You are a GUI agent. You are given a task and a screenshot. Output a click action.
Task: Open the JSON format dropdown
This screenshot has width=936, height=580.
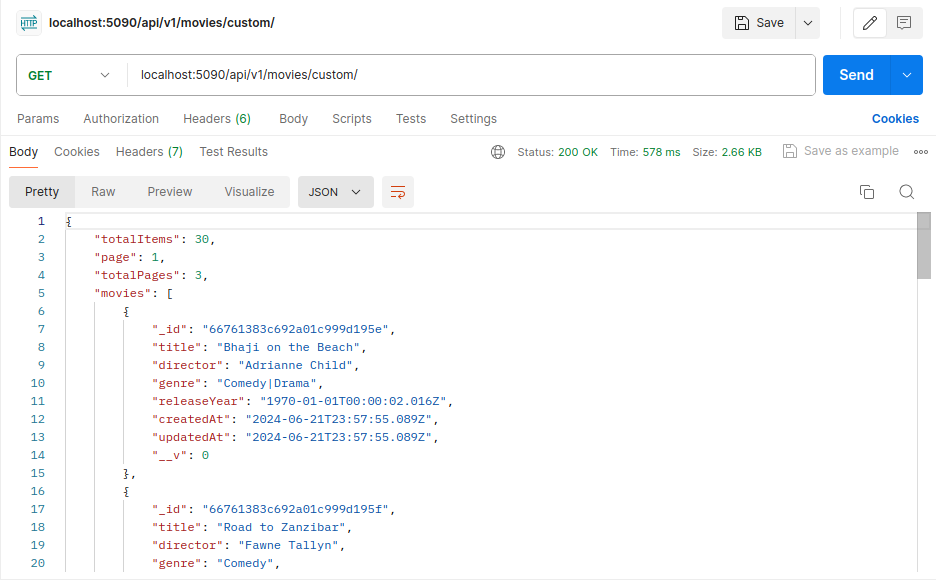(x=335, y=192)
